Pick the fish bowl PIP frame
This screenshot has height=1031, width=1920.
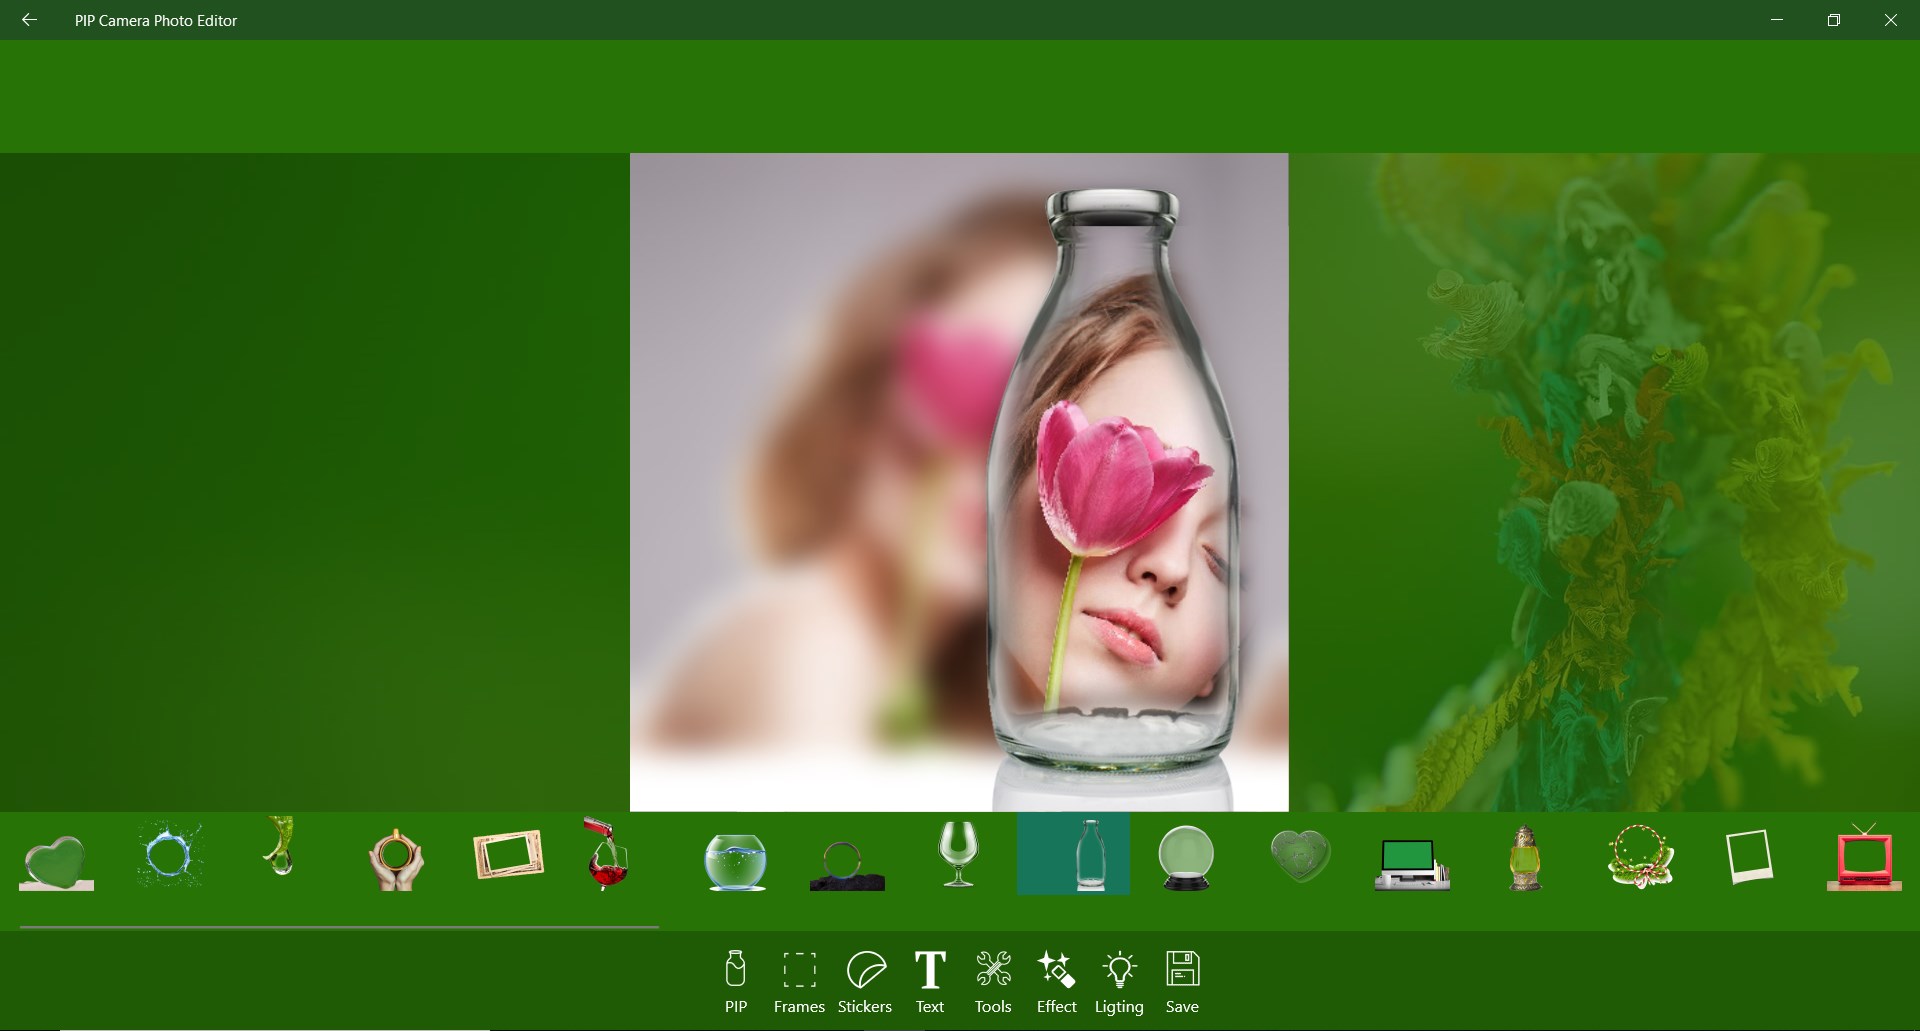[x=735, y=862]
